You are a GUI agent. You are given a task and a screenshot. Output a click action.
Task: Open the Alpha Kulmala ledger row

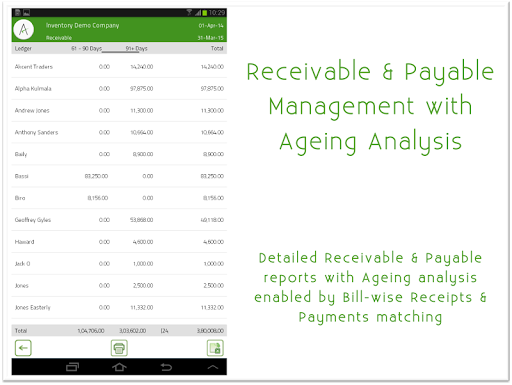119,89
